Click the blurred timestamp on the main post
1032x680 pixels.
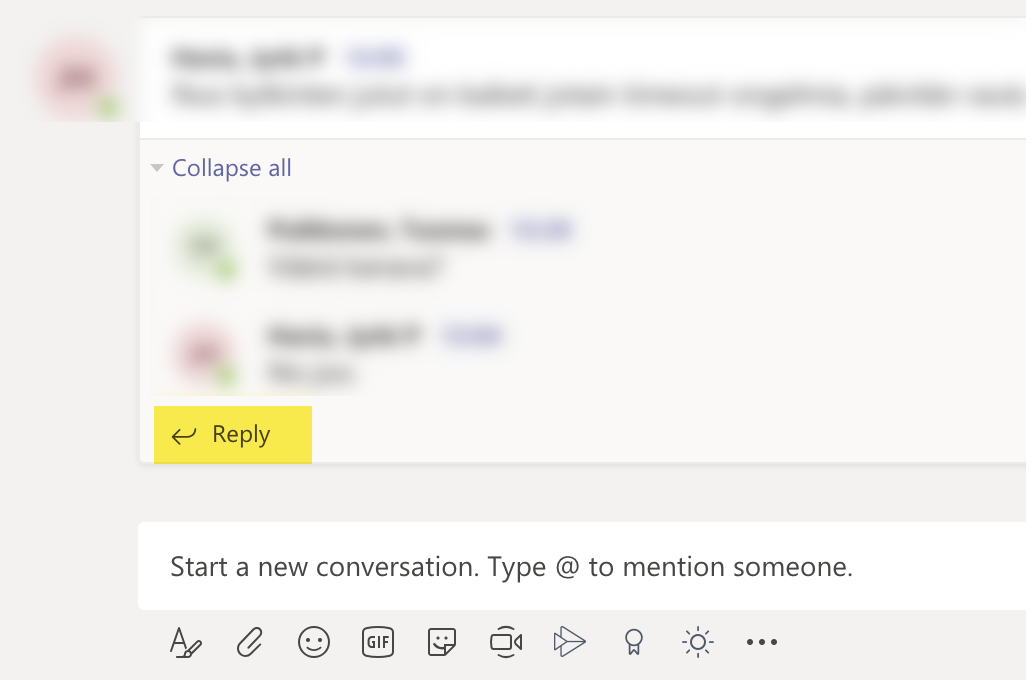375,57
